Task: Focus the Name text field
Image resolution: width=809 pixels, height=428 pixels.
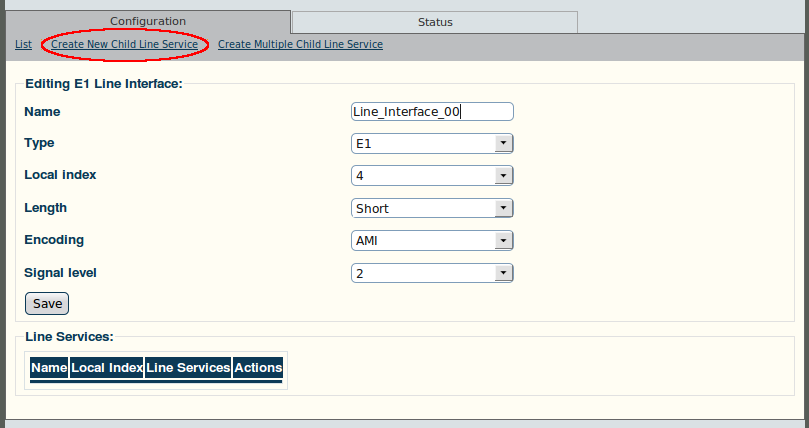Action: (432, 112)
